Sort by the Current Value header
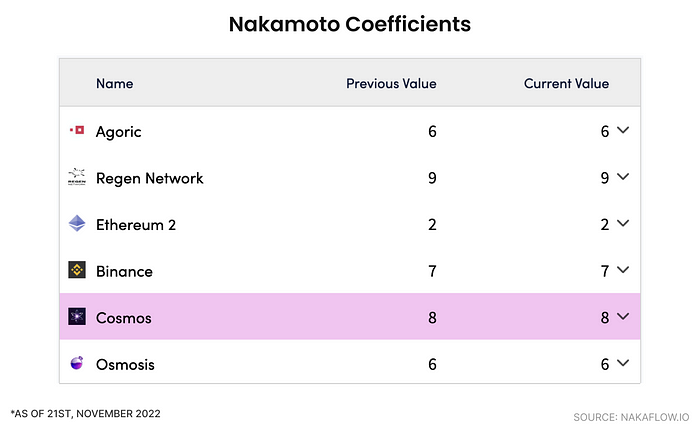 [567, 83]
